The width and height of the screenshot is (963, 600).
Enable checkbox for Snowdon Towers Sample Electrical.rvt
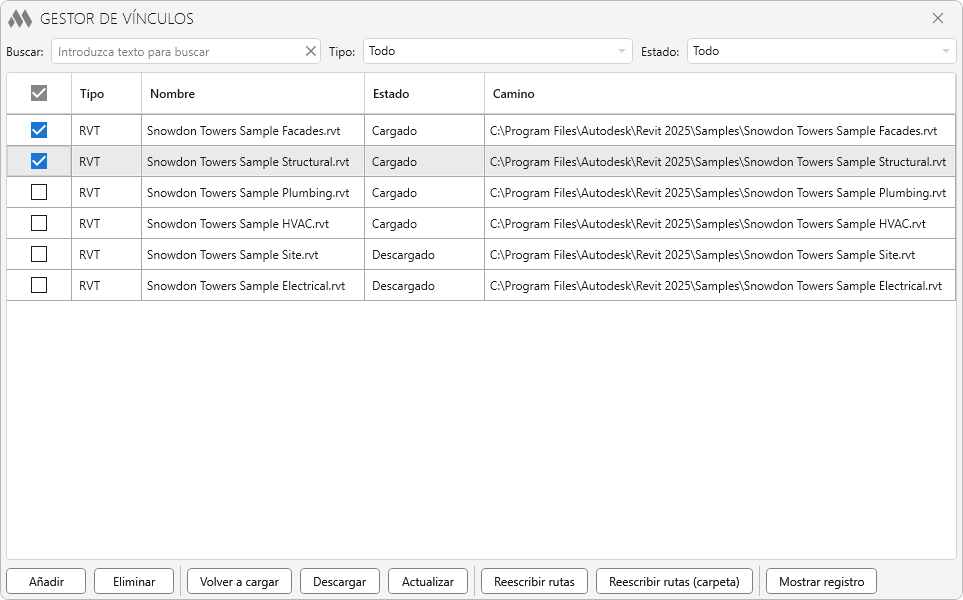click(x=39, y=285)
